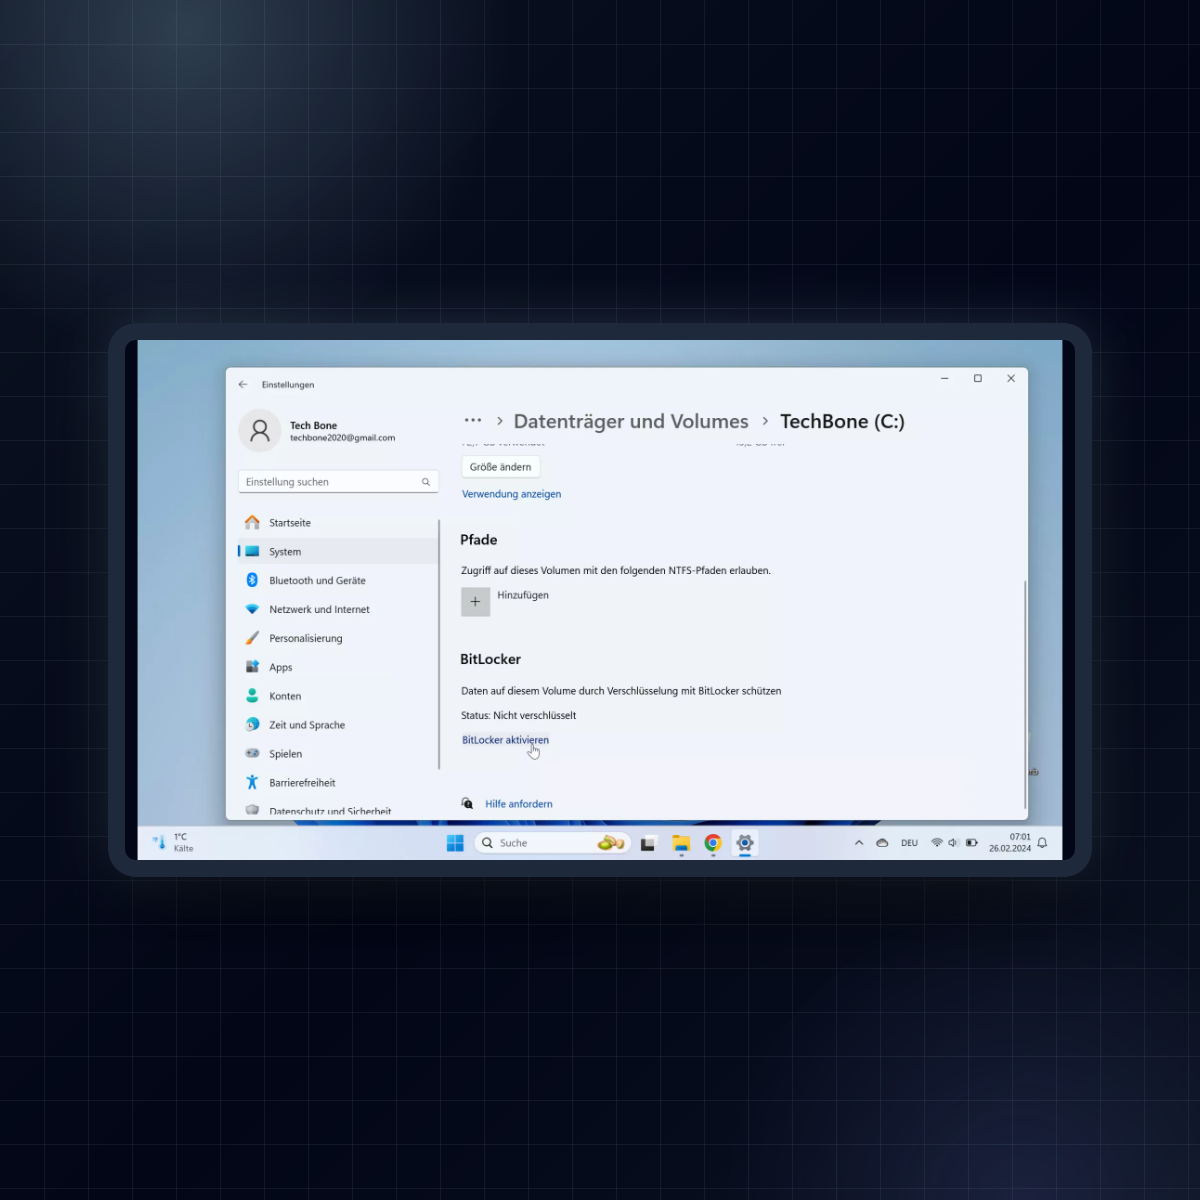The width and height of the screenshot is (1200, 1200).
Task: Click the Netzwerk wifi diamond icon
Action: [x=252, y=610]
